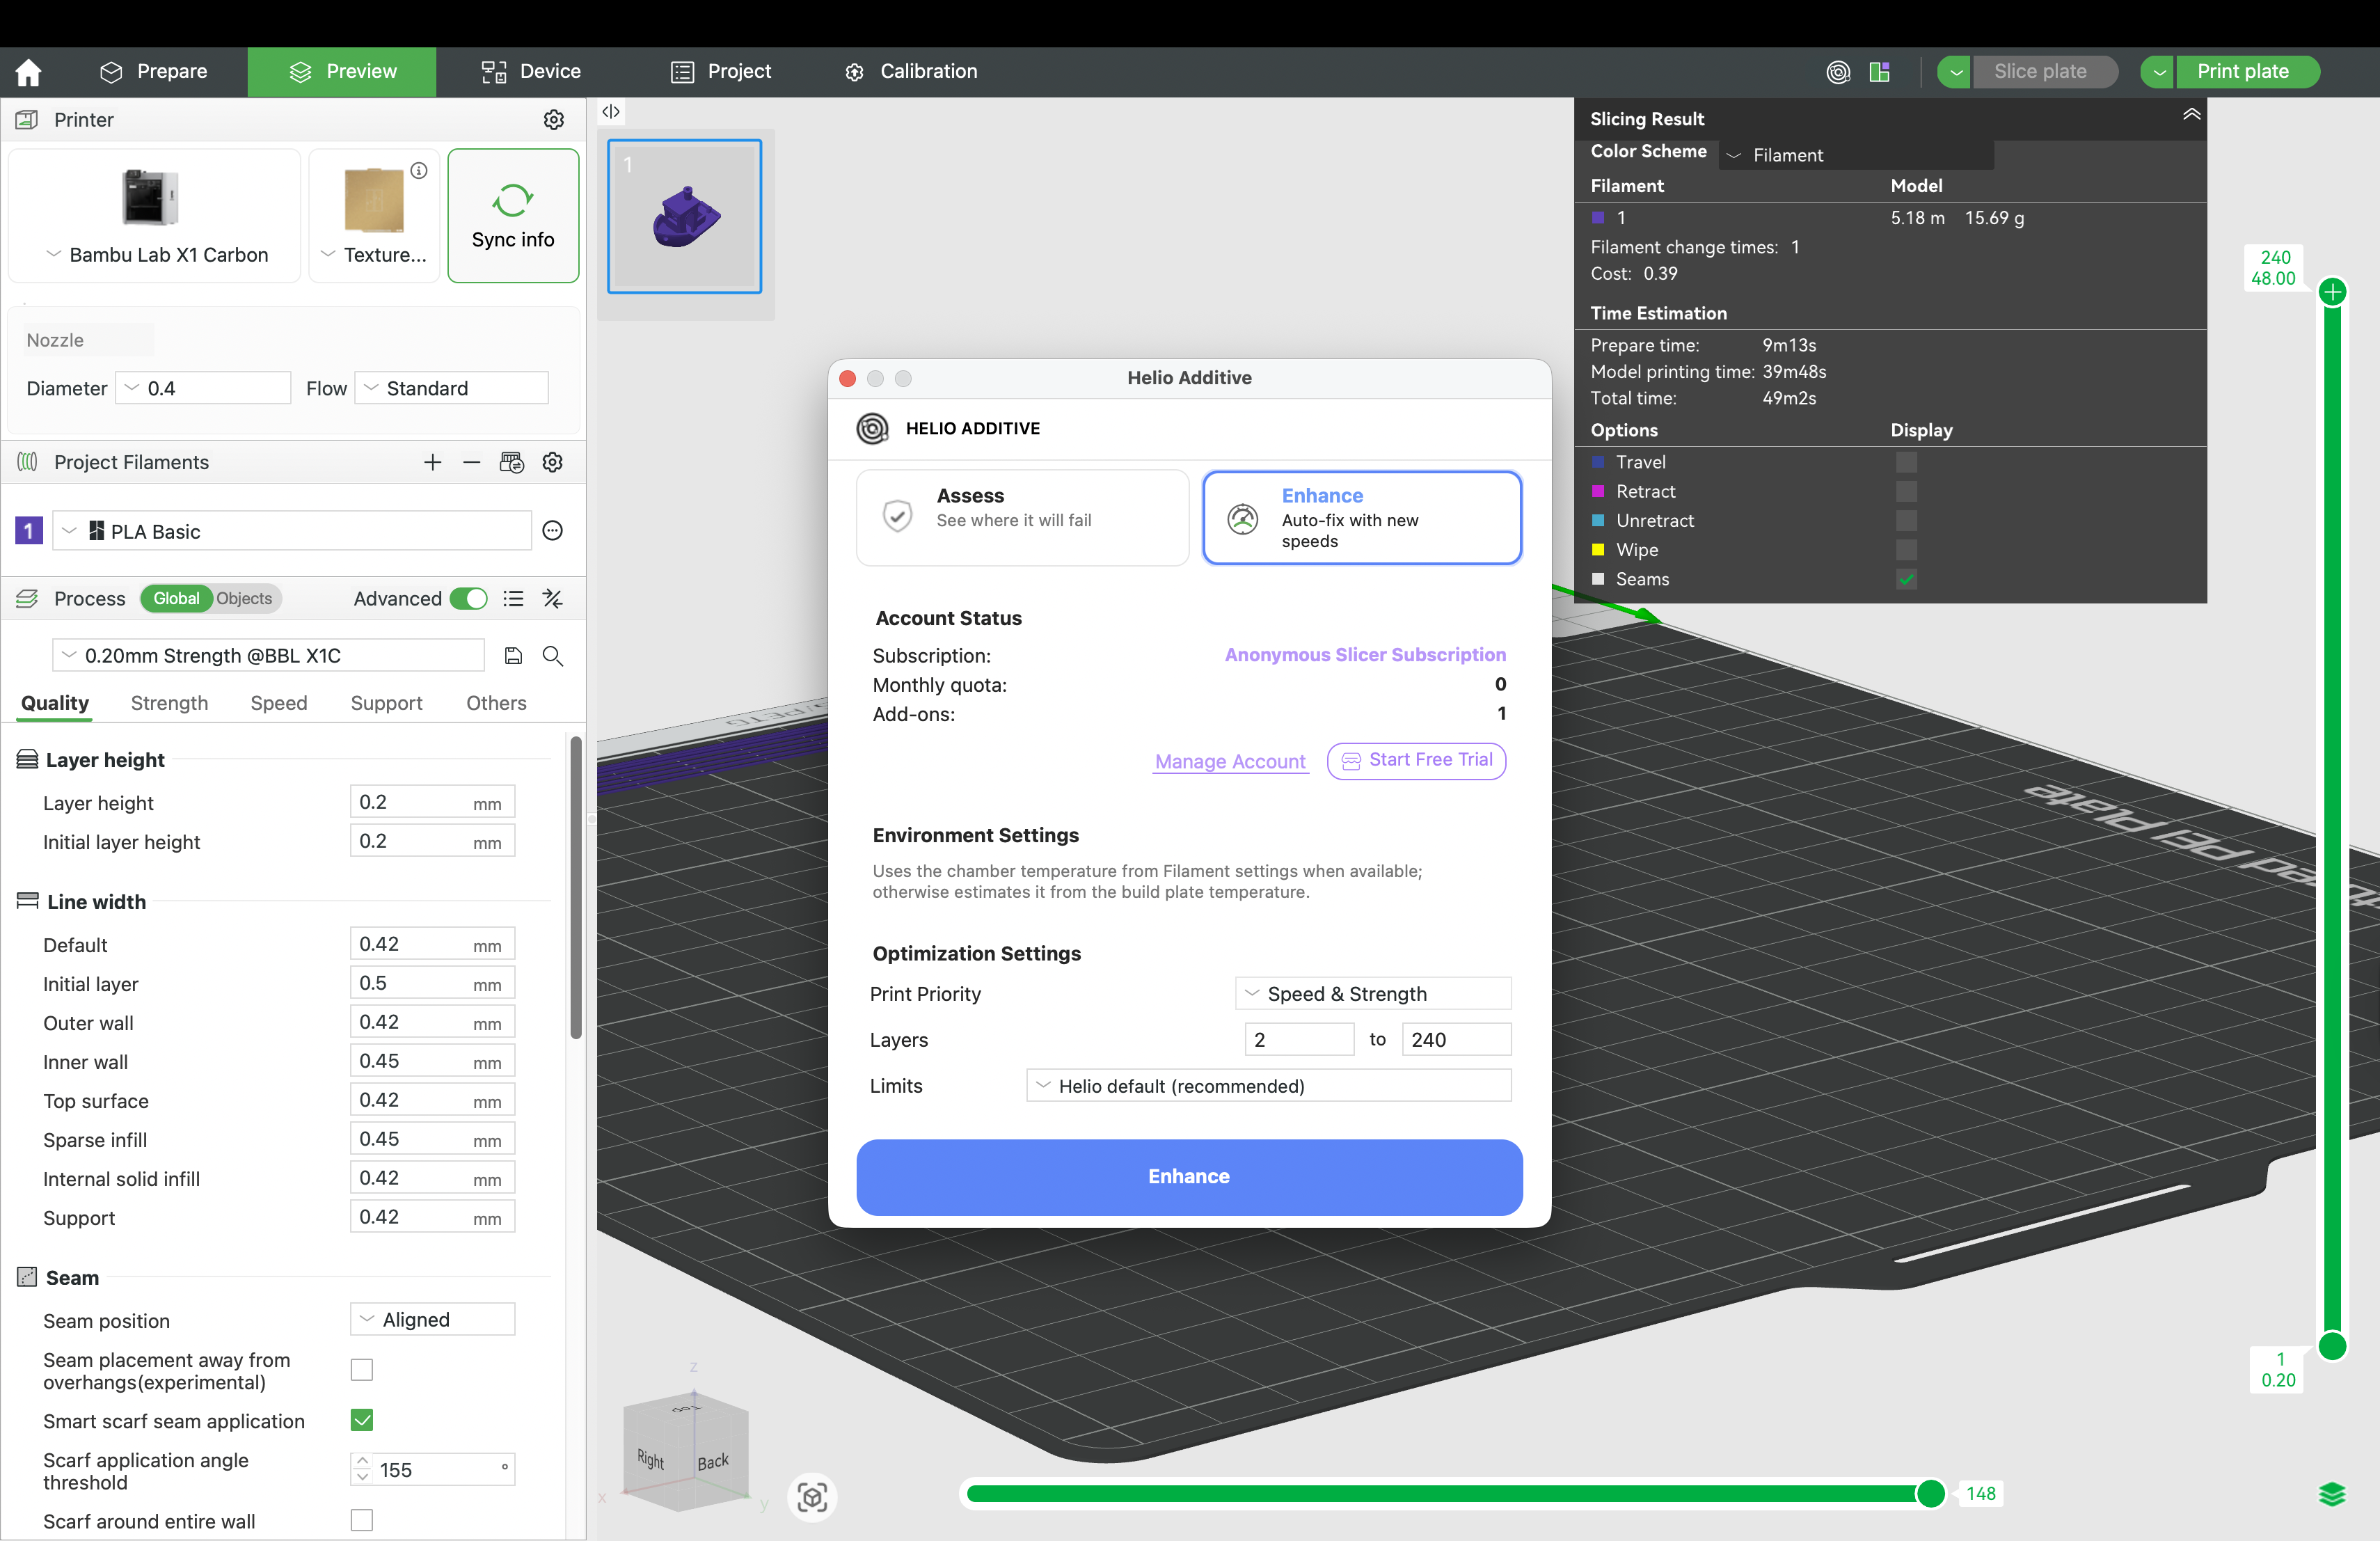
Task: Open printer settings gear icon
Action: 553,120
